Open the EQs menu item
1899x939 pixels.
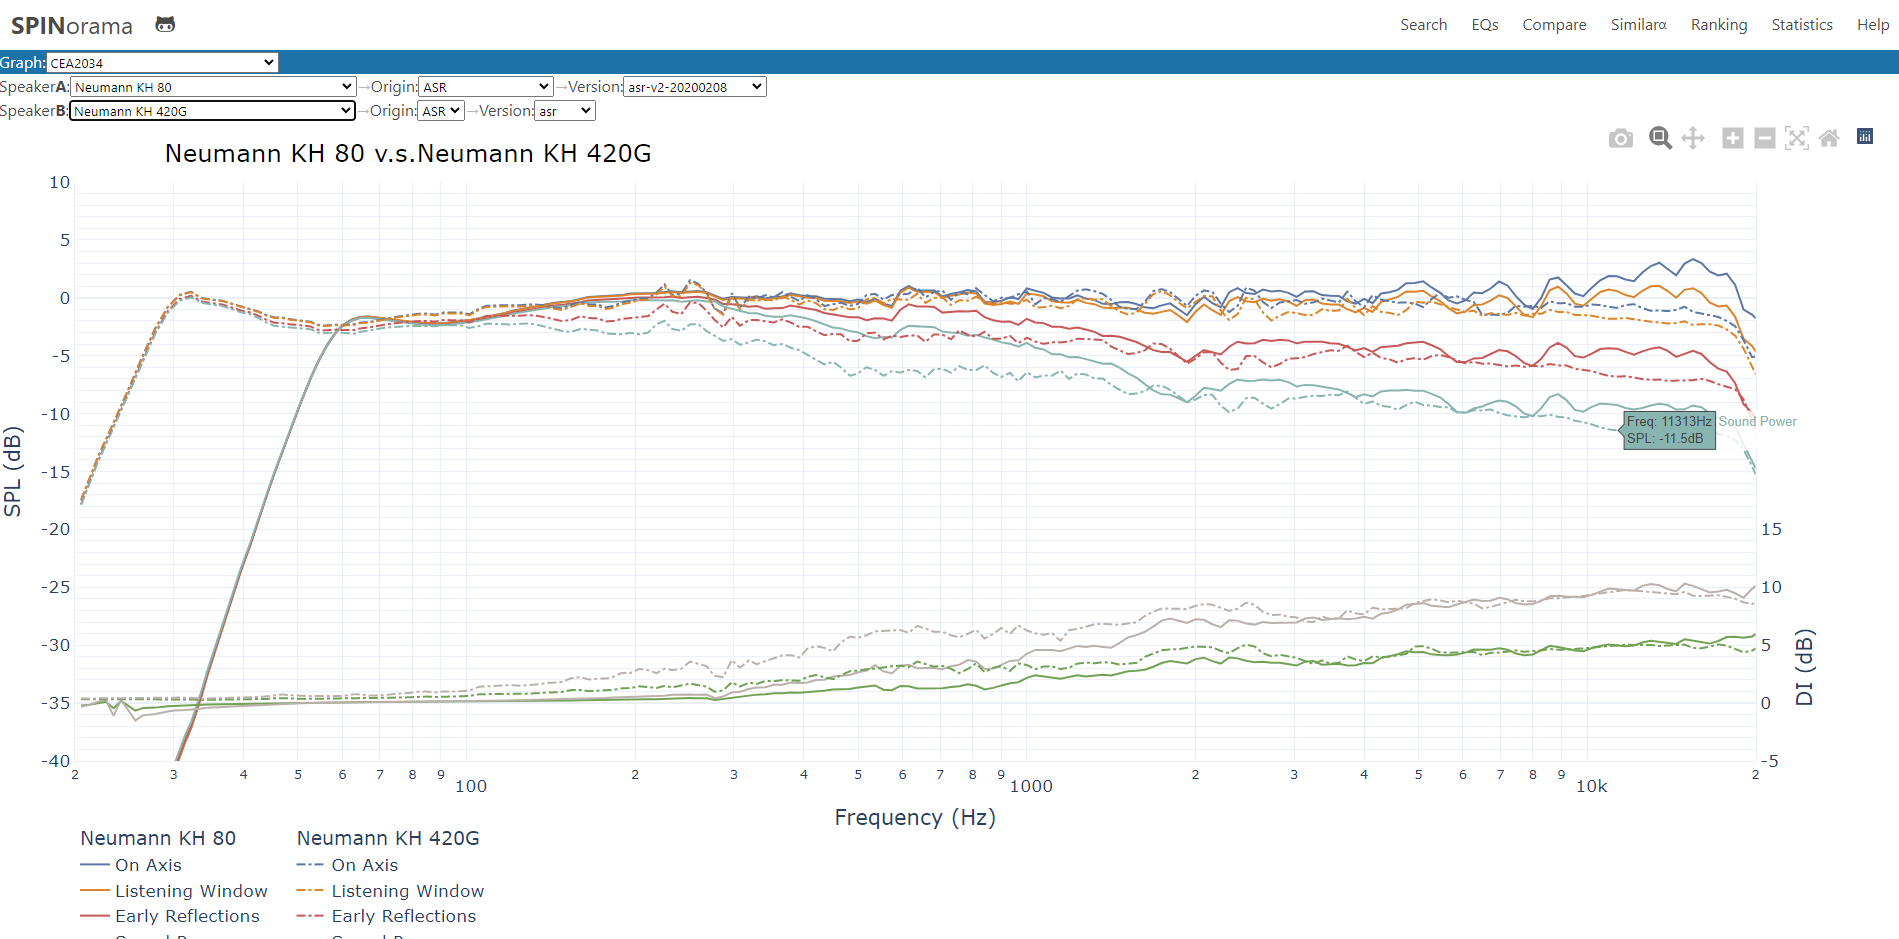point(1485,25)
